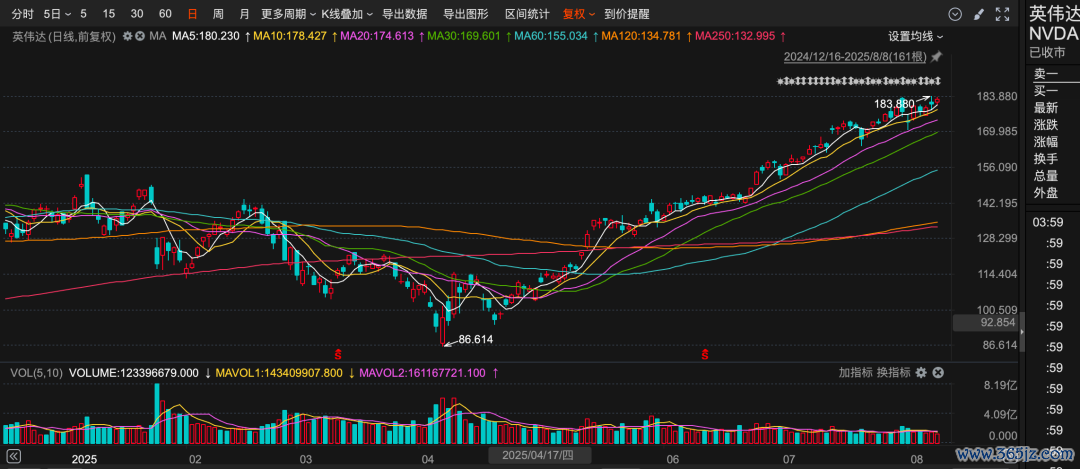Click the 2024/12/16-2025/8/8(161根) date range link

[x=856, y=56]
